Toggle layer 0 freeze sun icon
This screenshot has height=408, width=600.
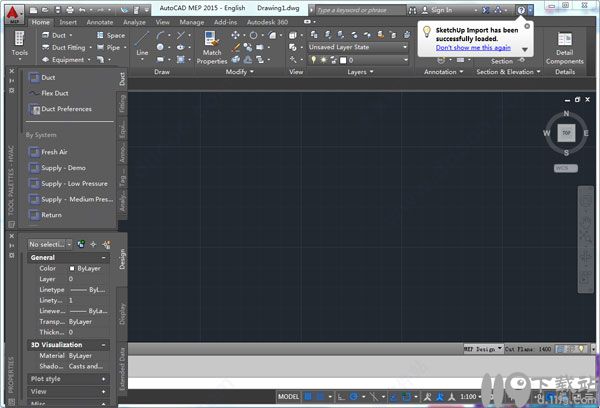323,60
